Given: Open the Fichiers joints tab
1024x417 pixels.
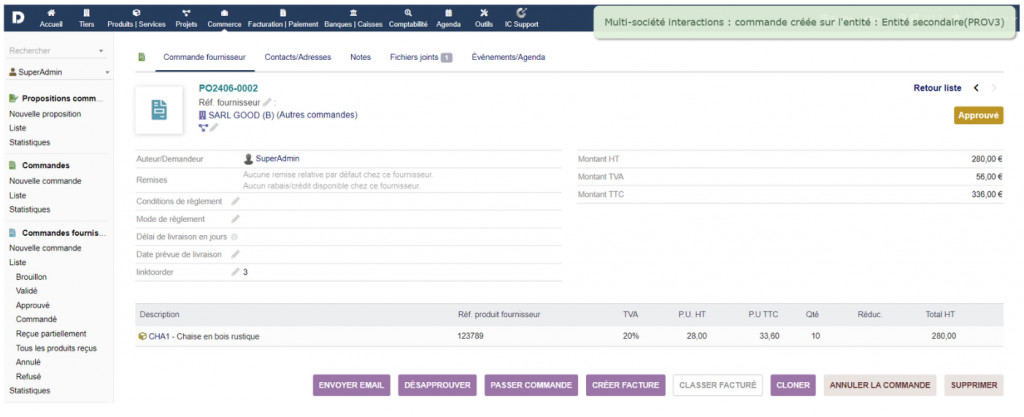Looking at the screenshot, I should [x=420, y=57].
